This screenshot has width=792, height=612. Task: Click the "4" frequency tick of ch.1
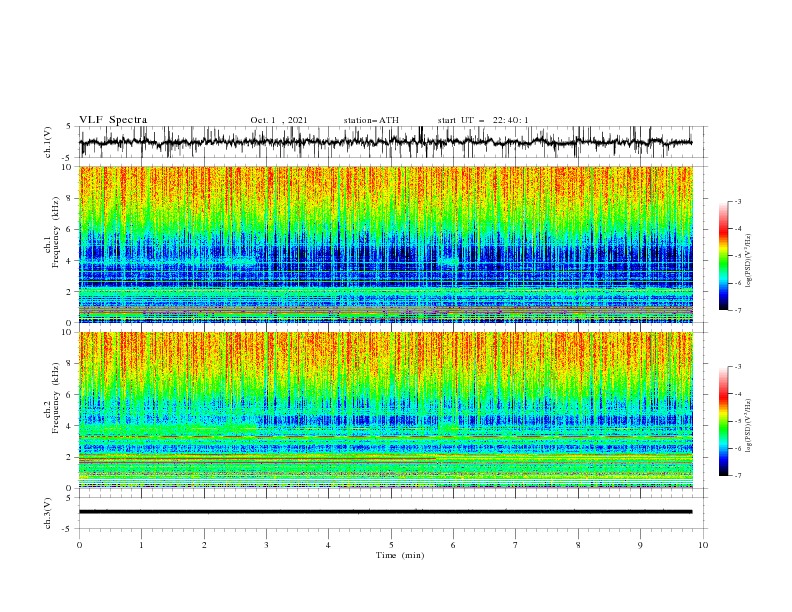coord(70,261)
